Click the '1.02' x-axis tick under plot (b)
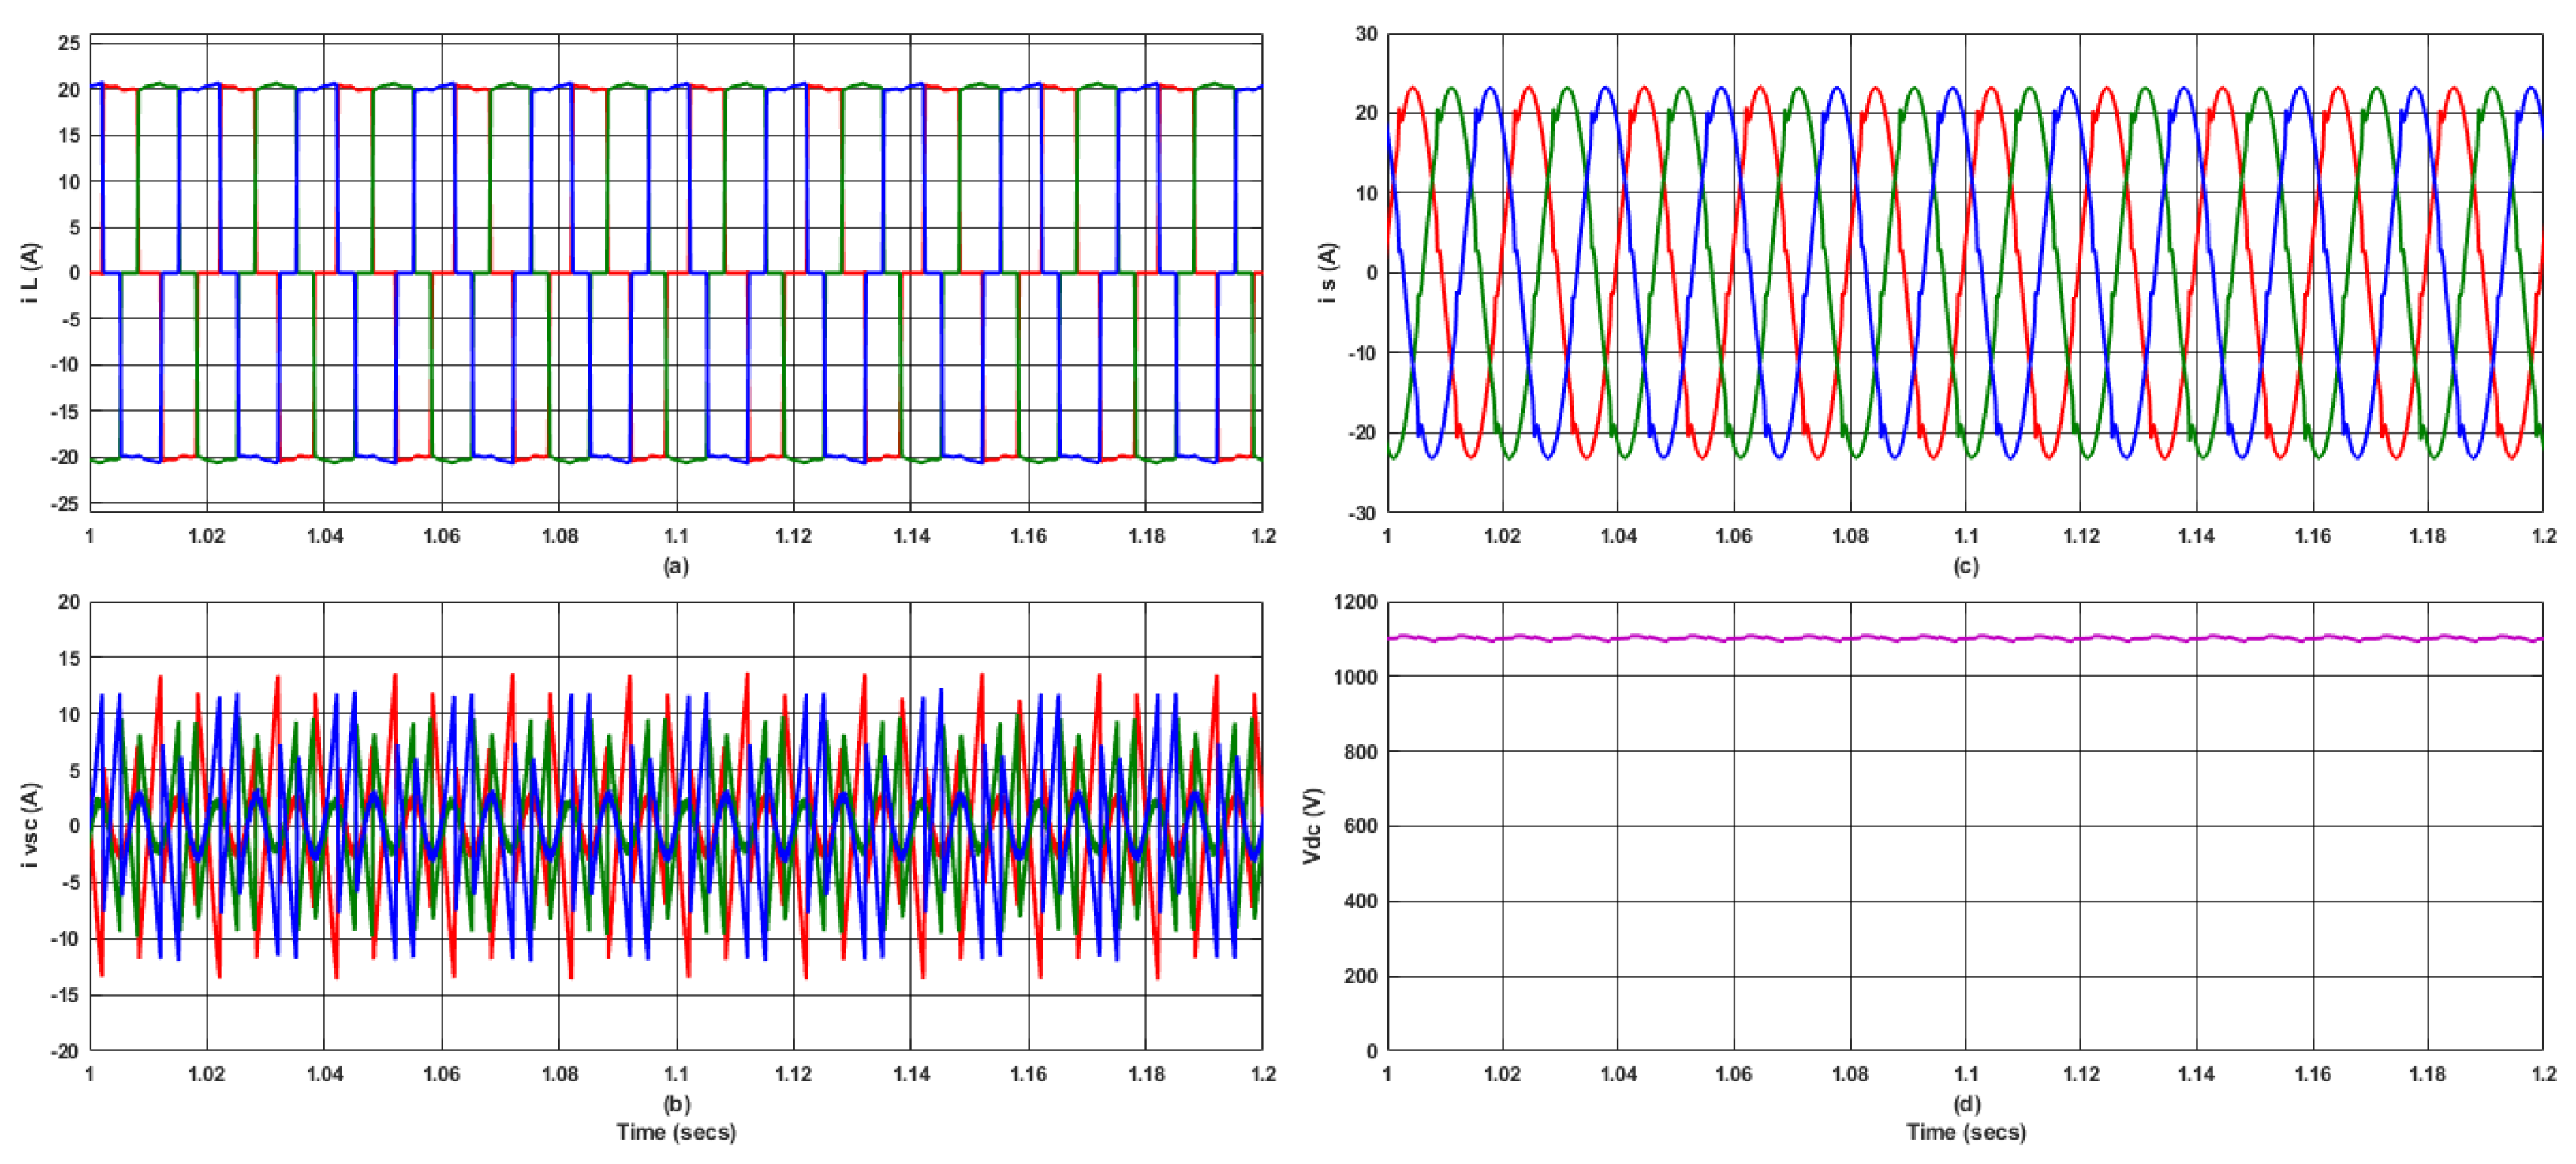 coord(207,1074)
